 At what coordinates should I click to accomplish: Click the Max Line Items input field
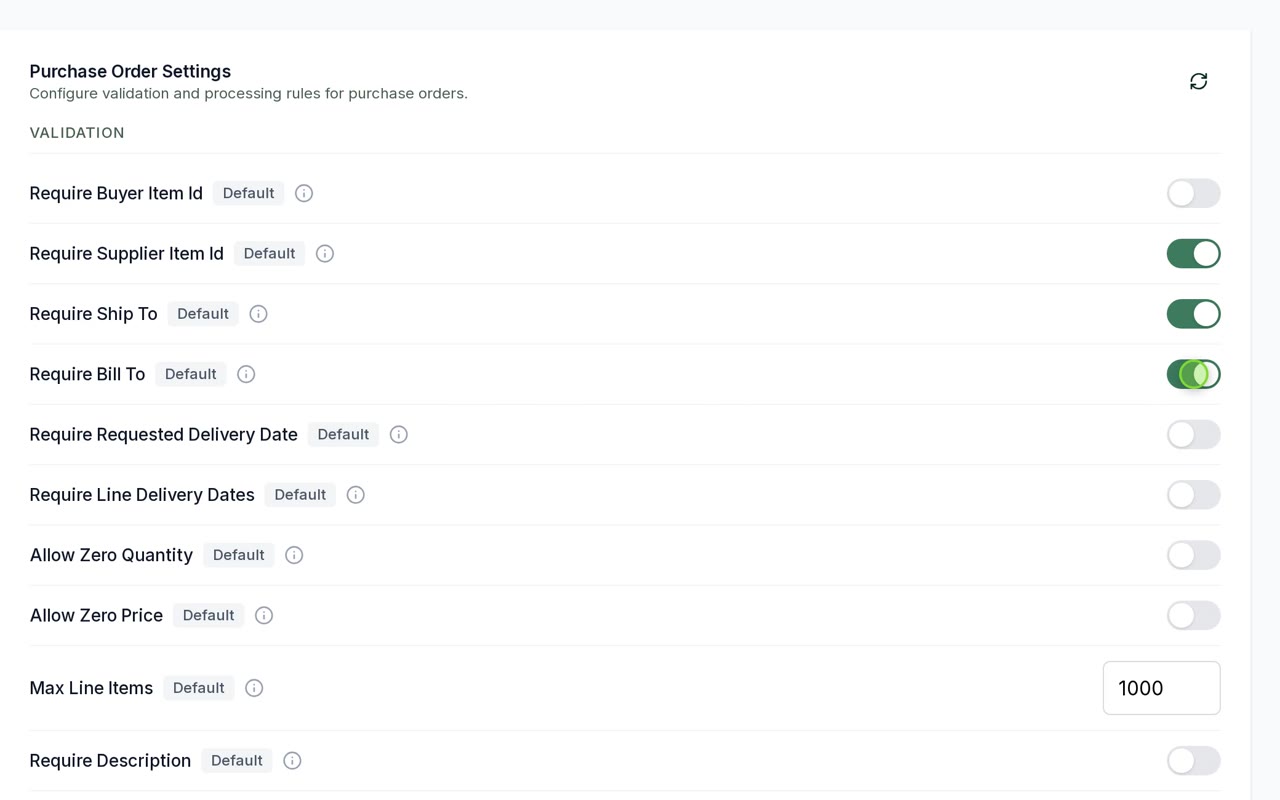click(1161, 688)
